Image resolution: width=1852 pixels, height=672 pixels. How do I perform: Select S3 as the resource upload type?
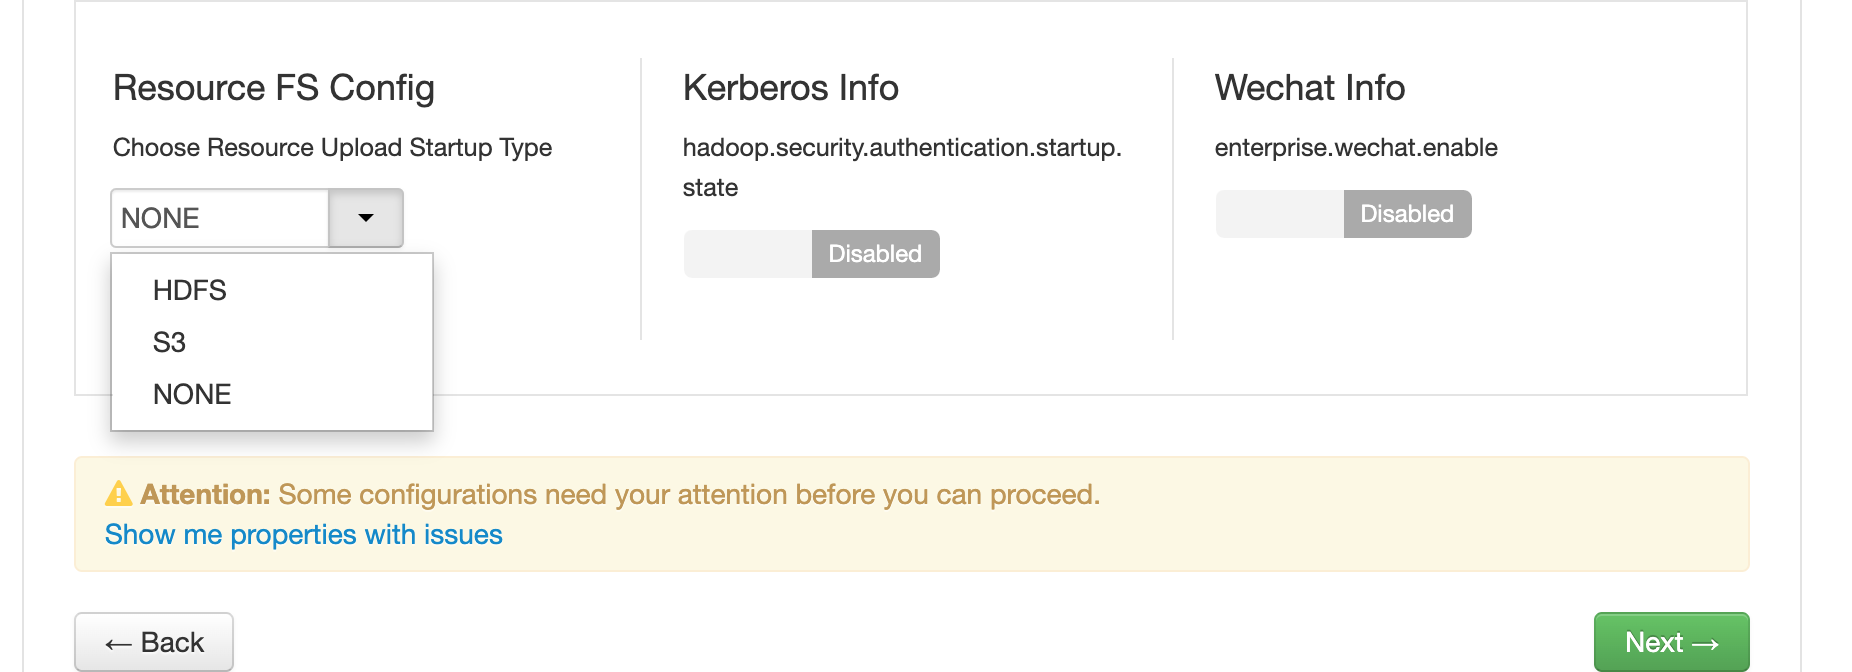[x=170, y=343]
